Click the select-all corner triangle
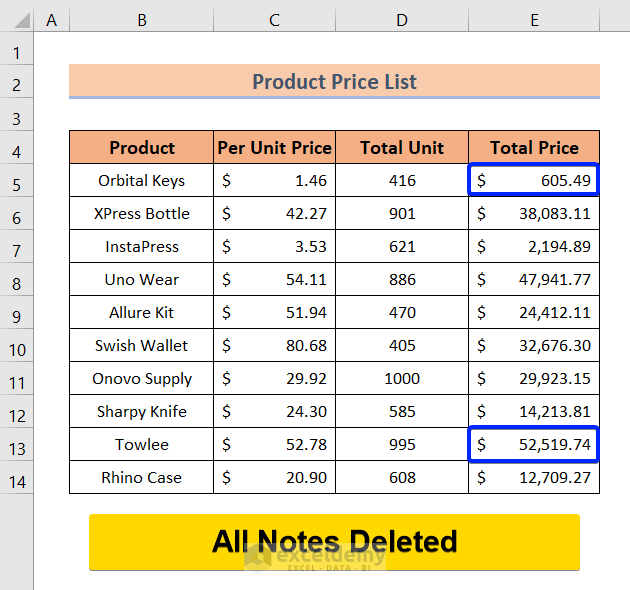The image size is (630, 590). pyautogui.click(x=17, y=19)
